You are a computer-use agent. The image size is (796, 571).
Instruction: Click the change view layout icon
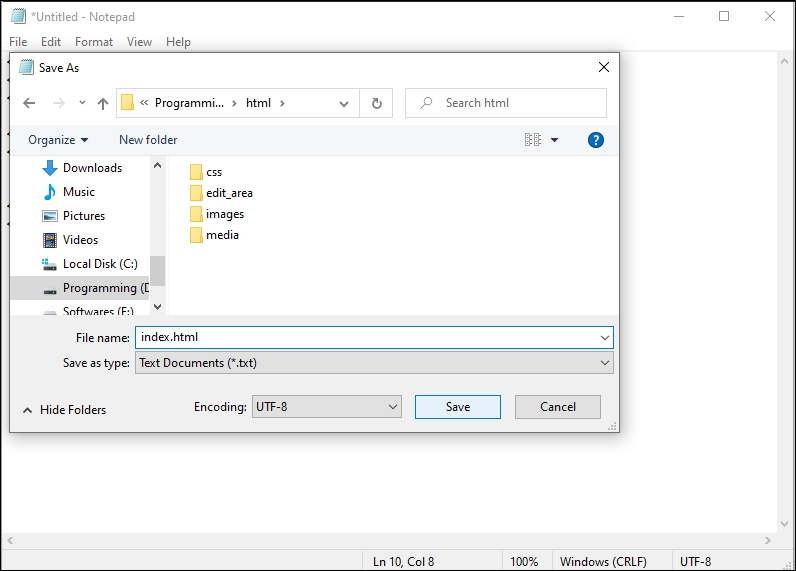[x=533, y=140]
